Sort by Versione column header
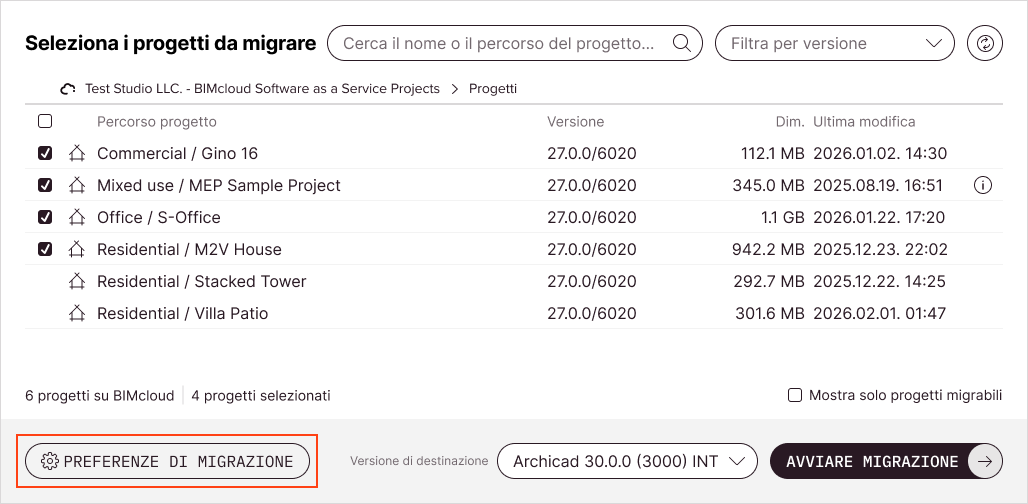This screenshot has height=504, width=1028. coord(576,121)
